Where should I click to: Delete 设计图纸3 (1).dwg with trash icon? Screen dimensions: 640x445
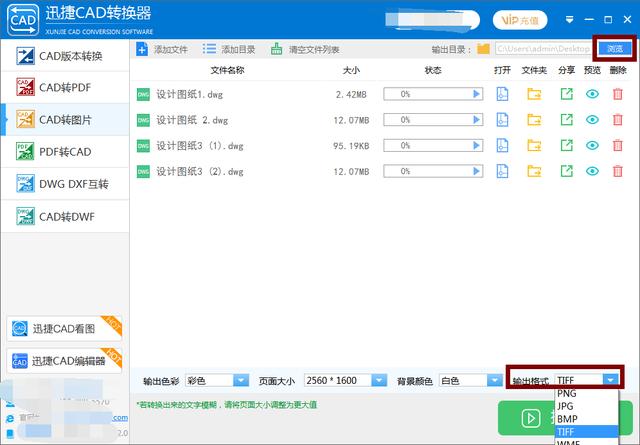pyautogui.click(x=618, y=146)
